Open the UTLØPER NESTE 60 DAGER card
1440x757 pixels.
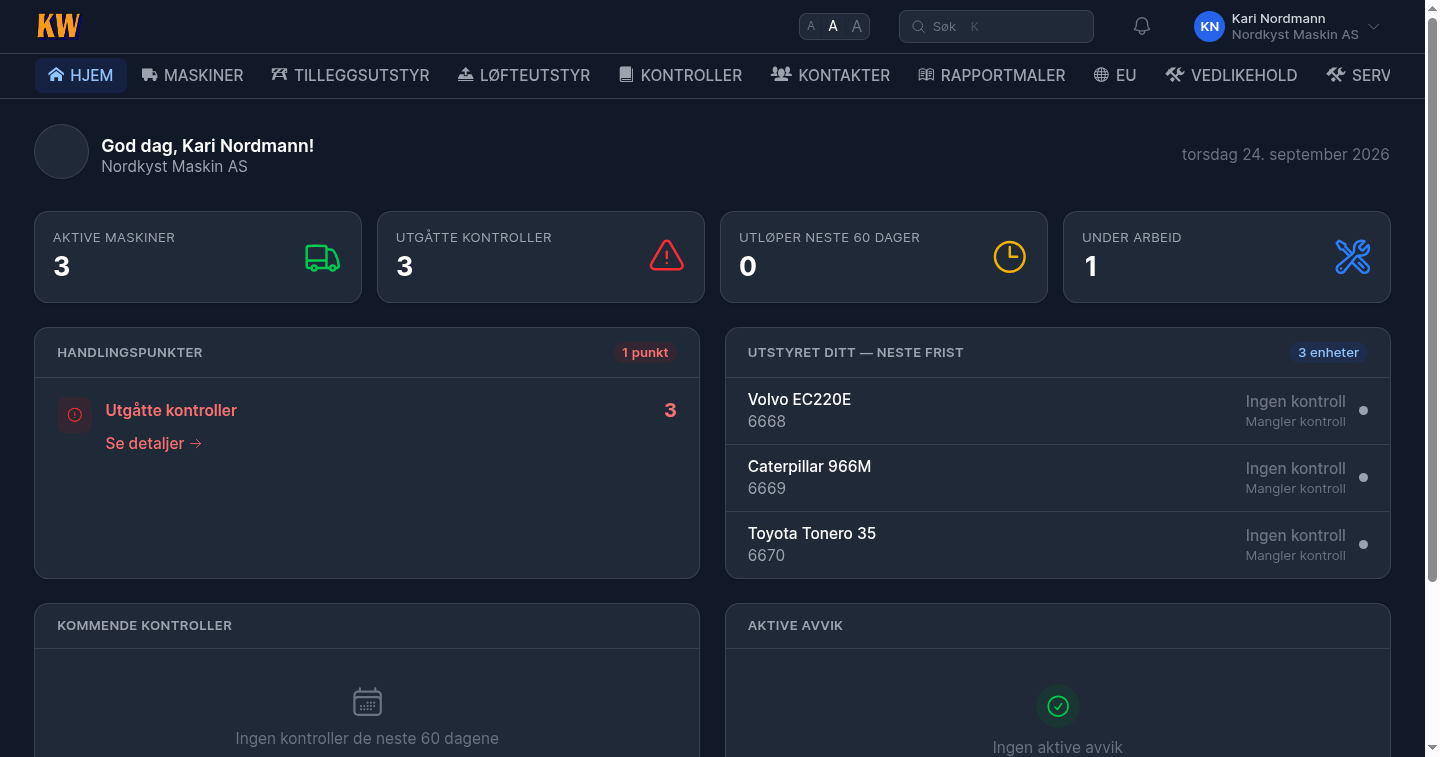tap(884, 257)
